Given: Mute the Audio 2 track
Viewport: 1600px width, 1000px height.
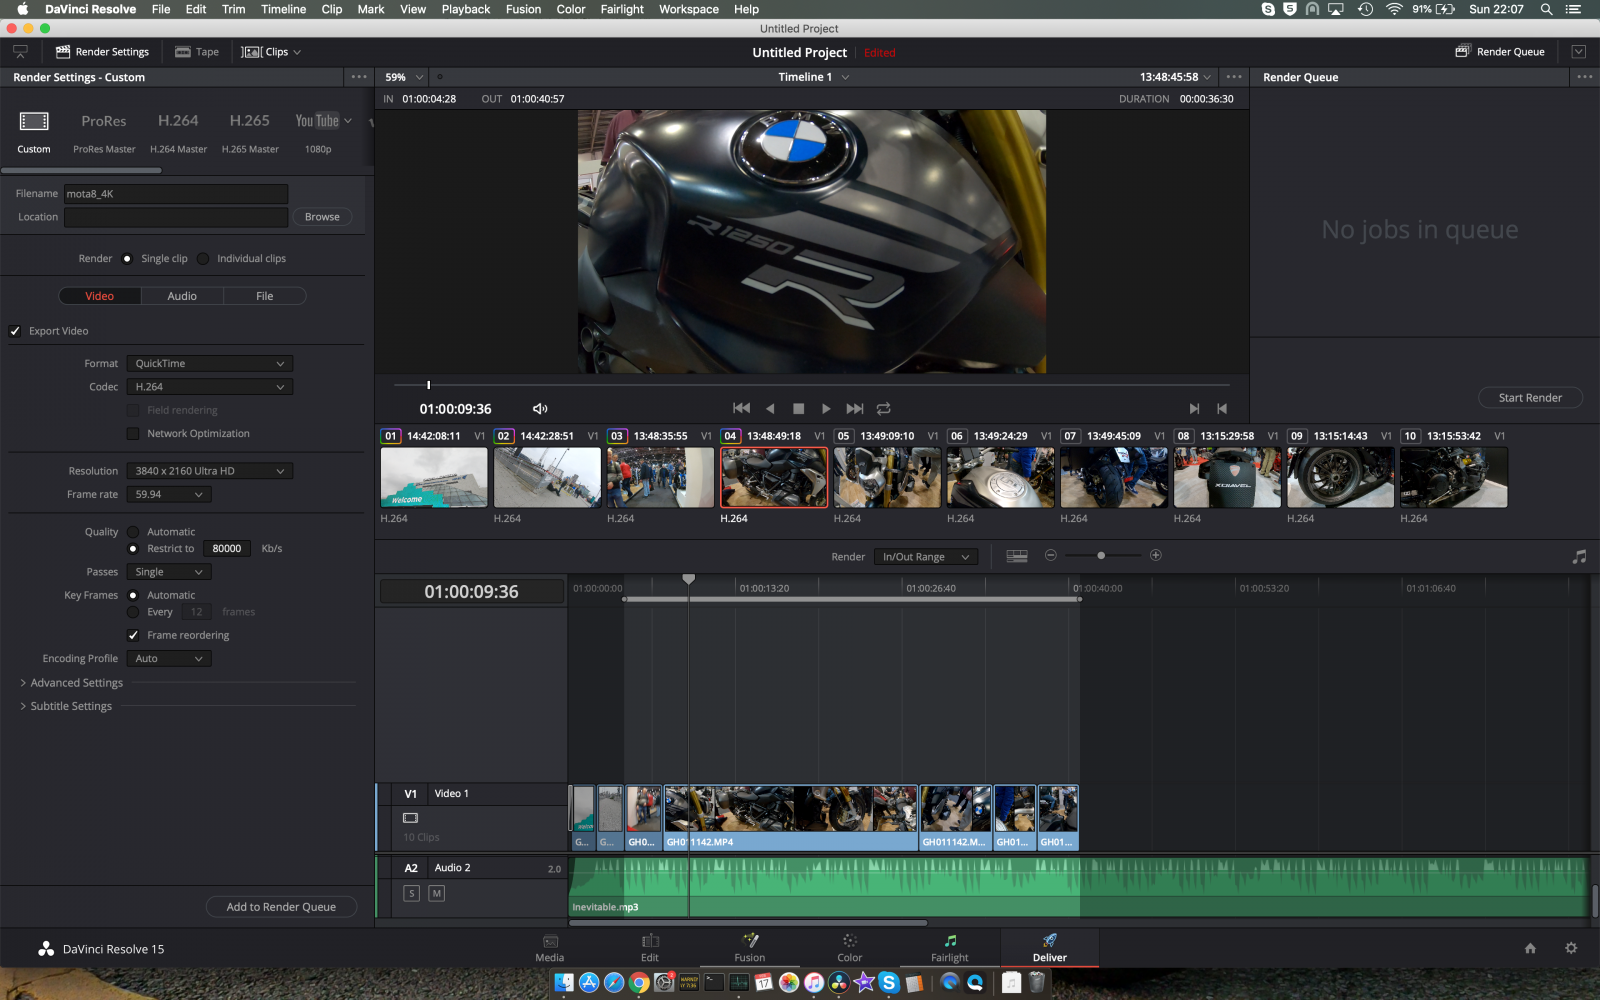Looking at the screenshot, I should [x=436, y=893].
